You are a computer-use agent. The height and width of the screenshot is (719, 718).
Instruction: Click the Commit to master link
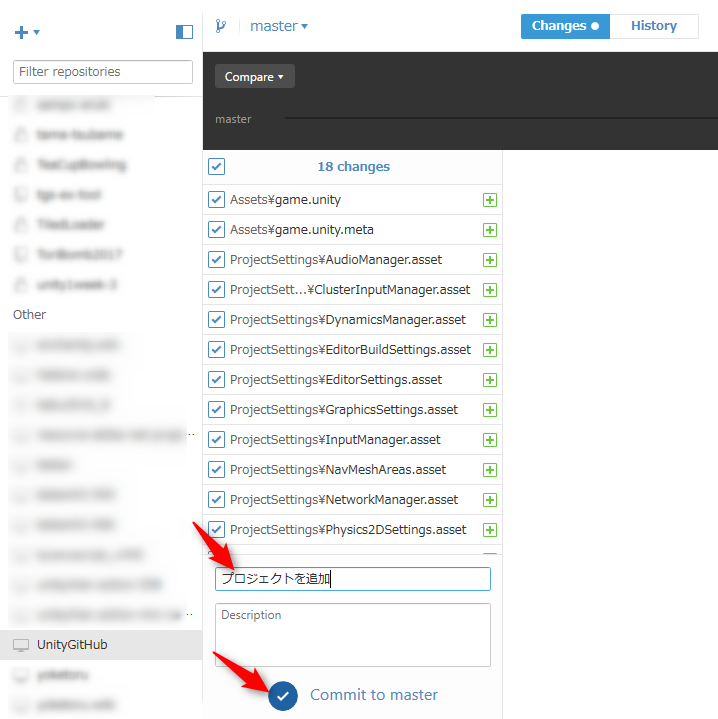click(374, 695)
